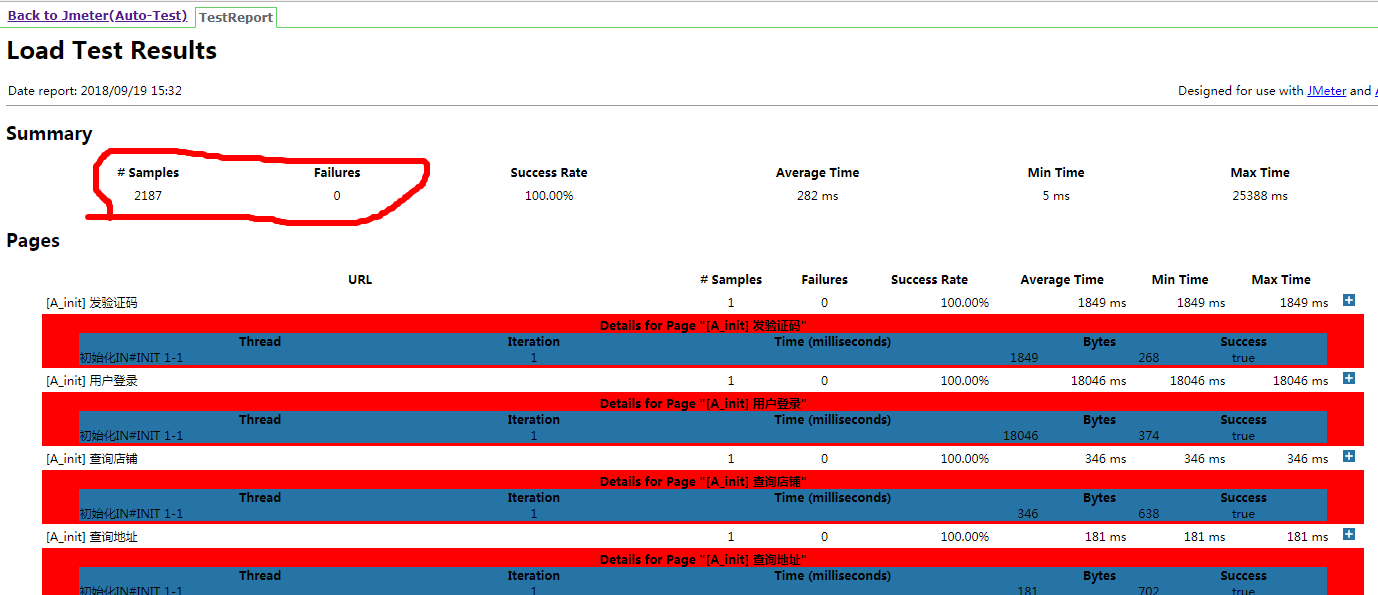1378x595 pixels.
Task: Click the 346 time value in 查询店铺 details
Action: [x=1028, y=514]
